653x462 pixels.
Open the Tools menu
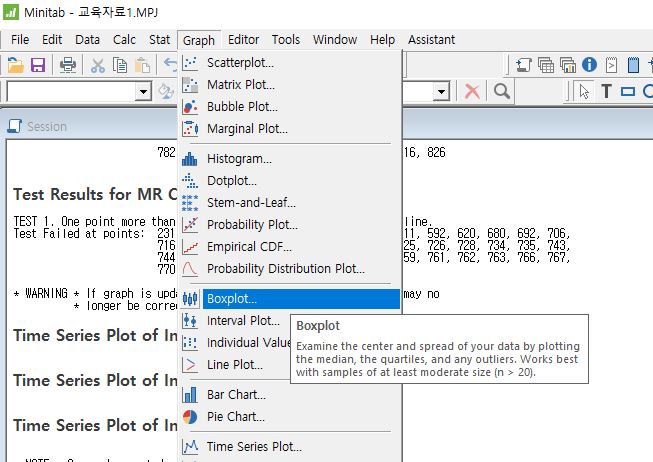tap(286, 40)
